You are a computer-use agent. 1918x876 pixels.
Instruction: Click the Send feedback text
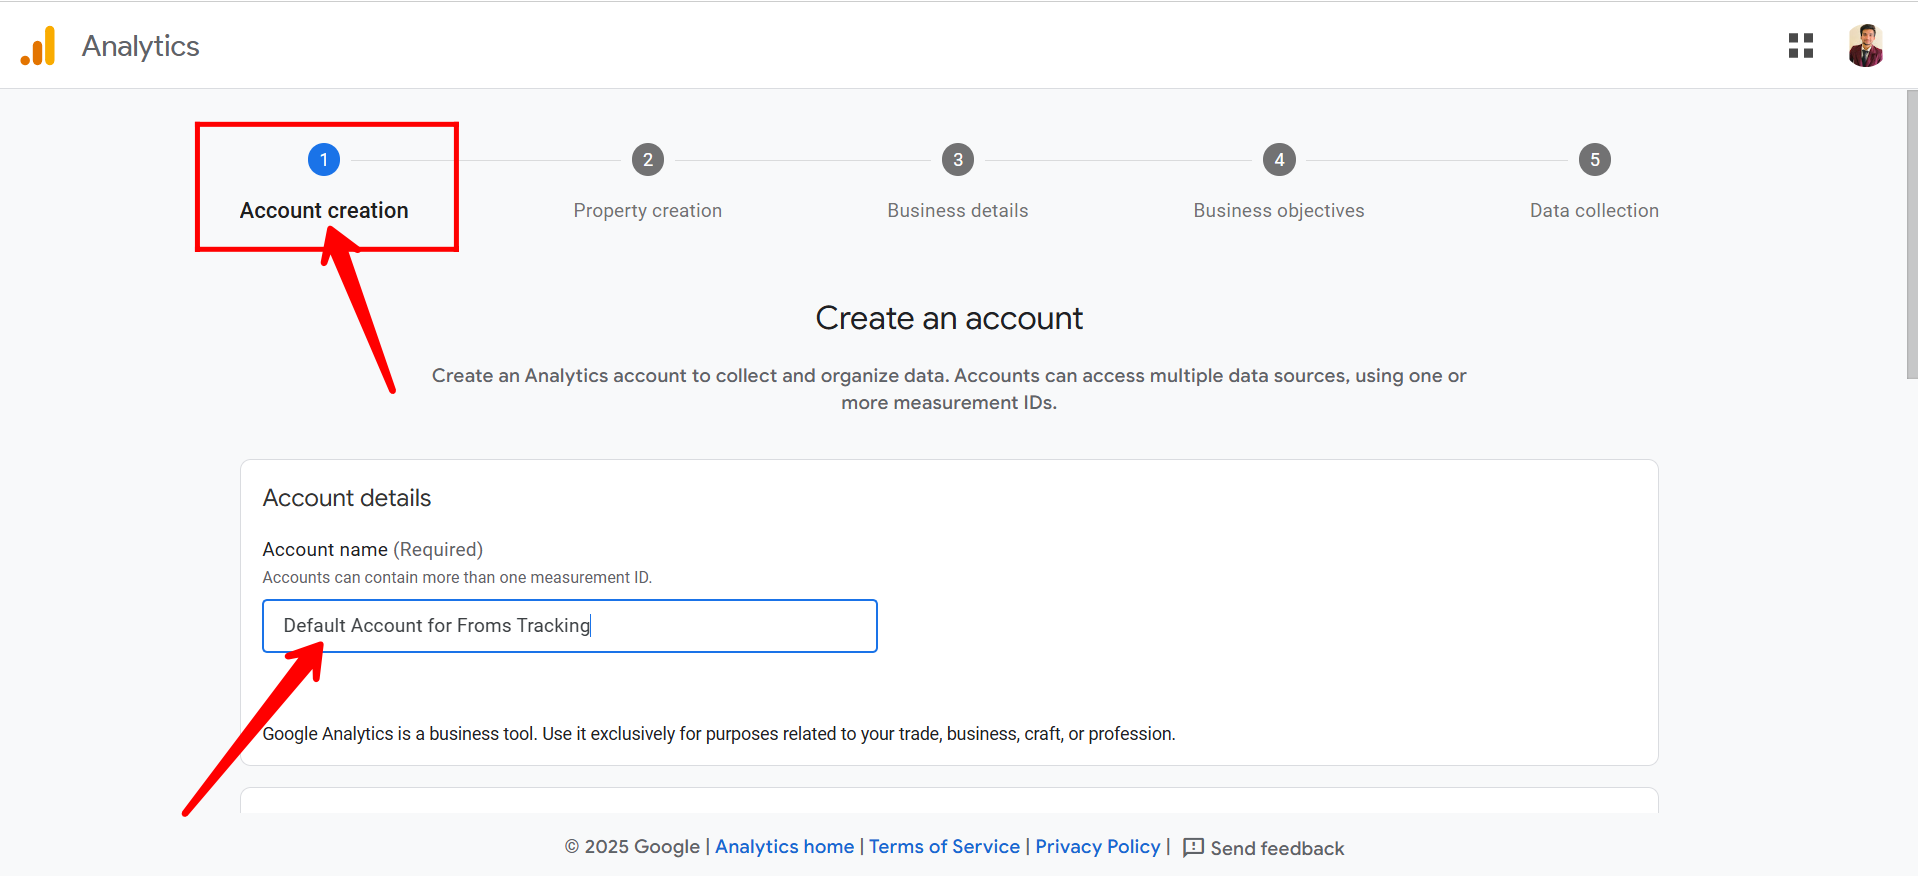pos(1277,848)
